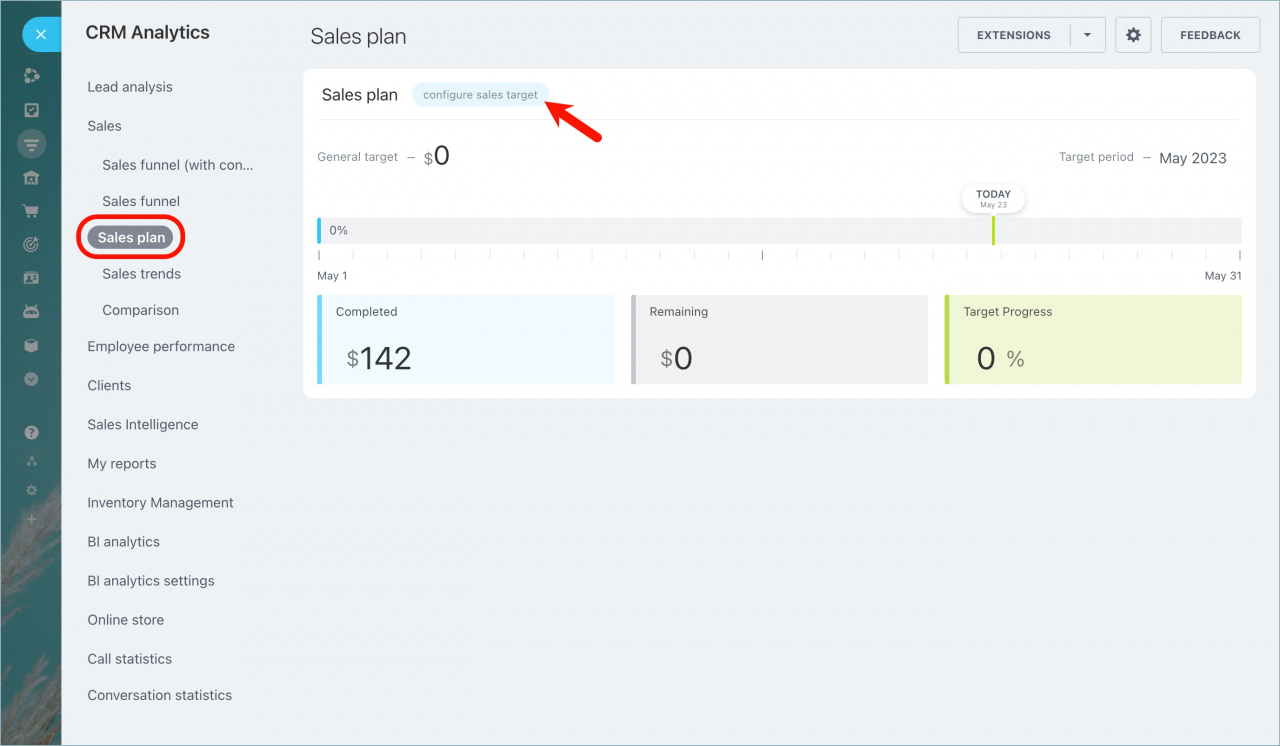
Task: Open the gear settings button near Feedback
Action: [1133, 35]
